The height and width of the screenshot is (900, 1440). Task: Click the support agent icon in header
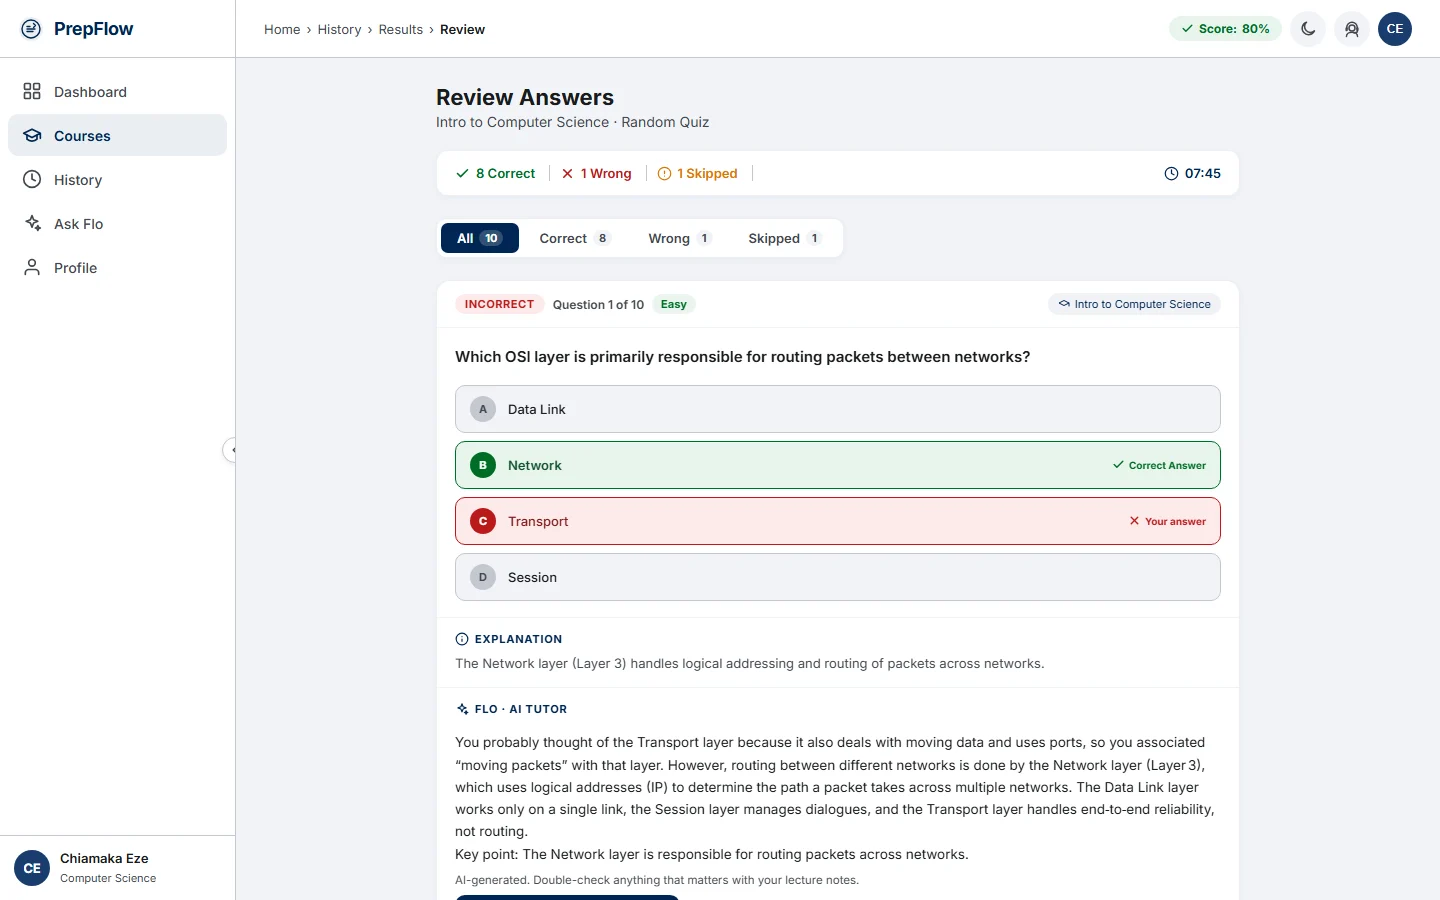pyautogui.click(x=1352, y=29)
